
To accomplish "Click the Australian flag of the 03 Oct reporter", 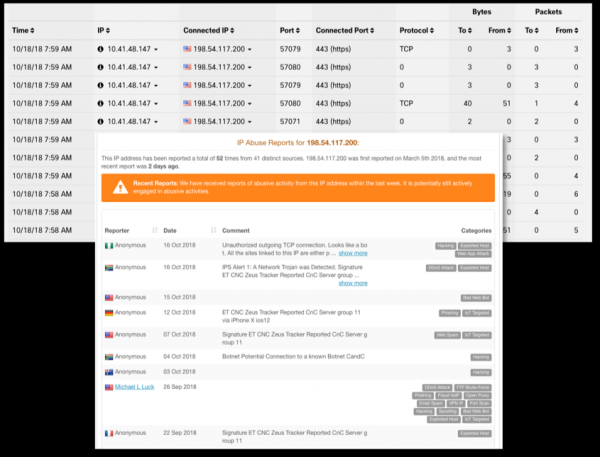I will (x=109, y=370).
